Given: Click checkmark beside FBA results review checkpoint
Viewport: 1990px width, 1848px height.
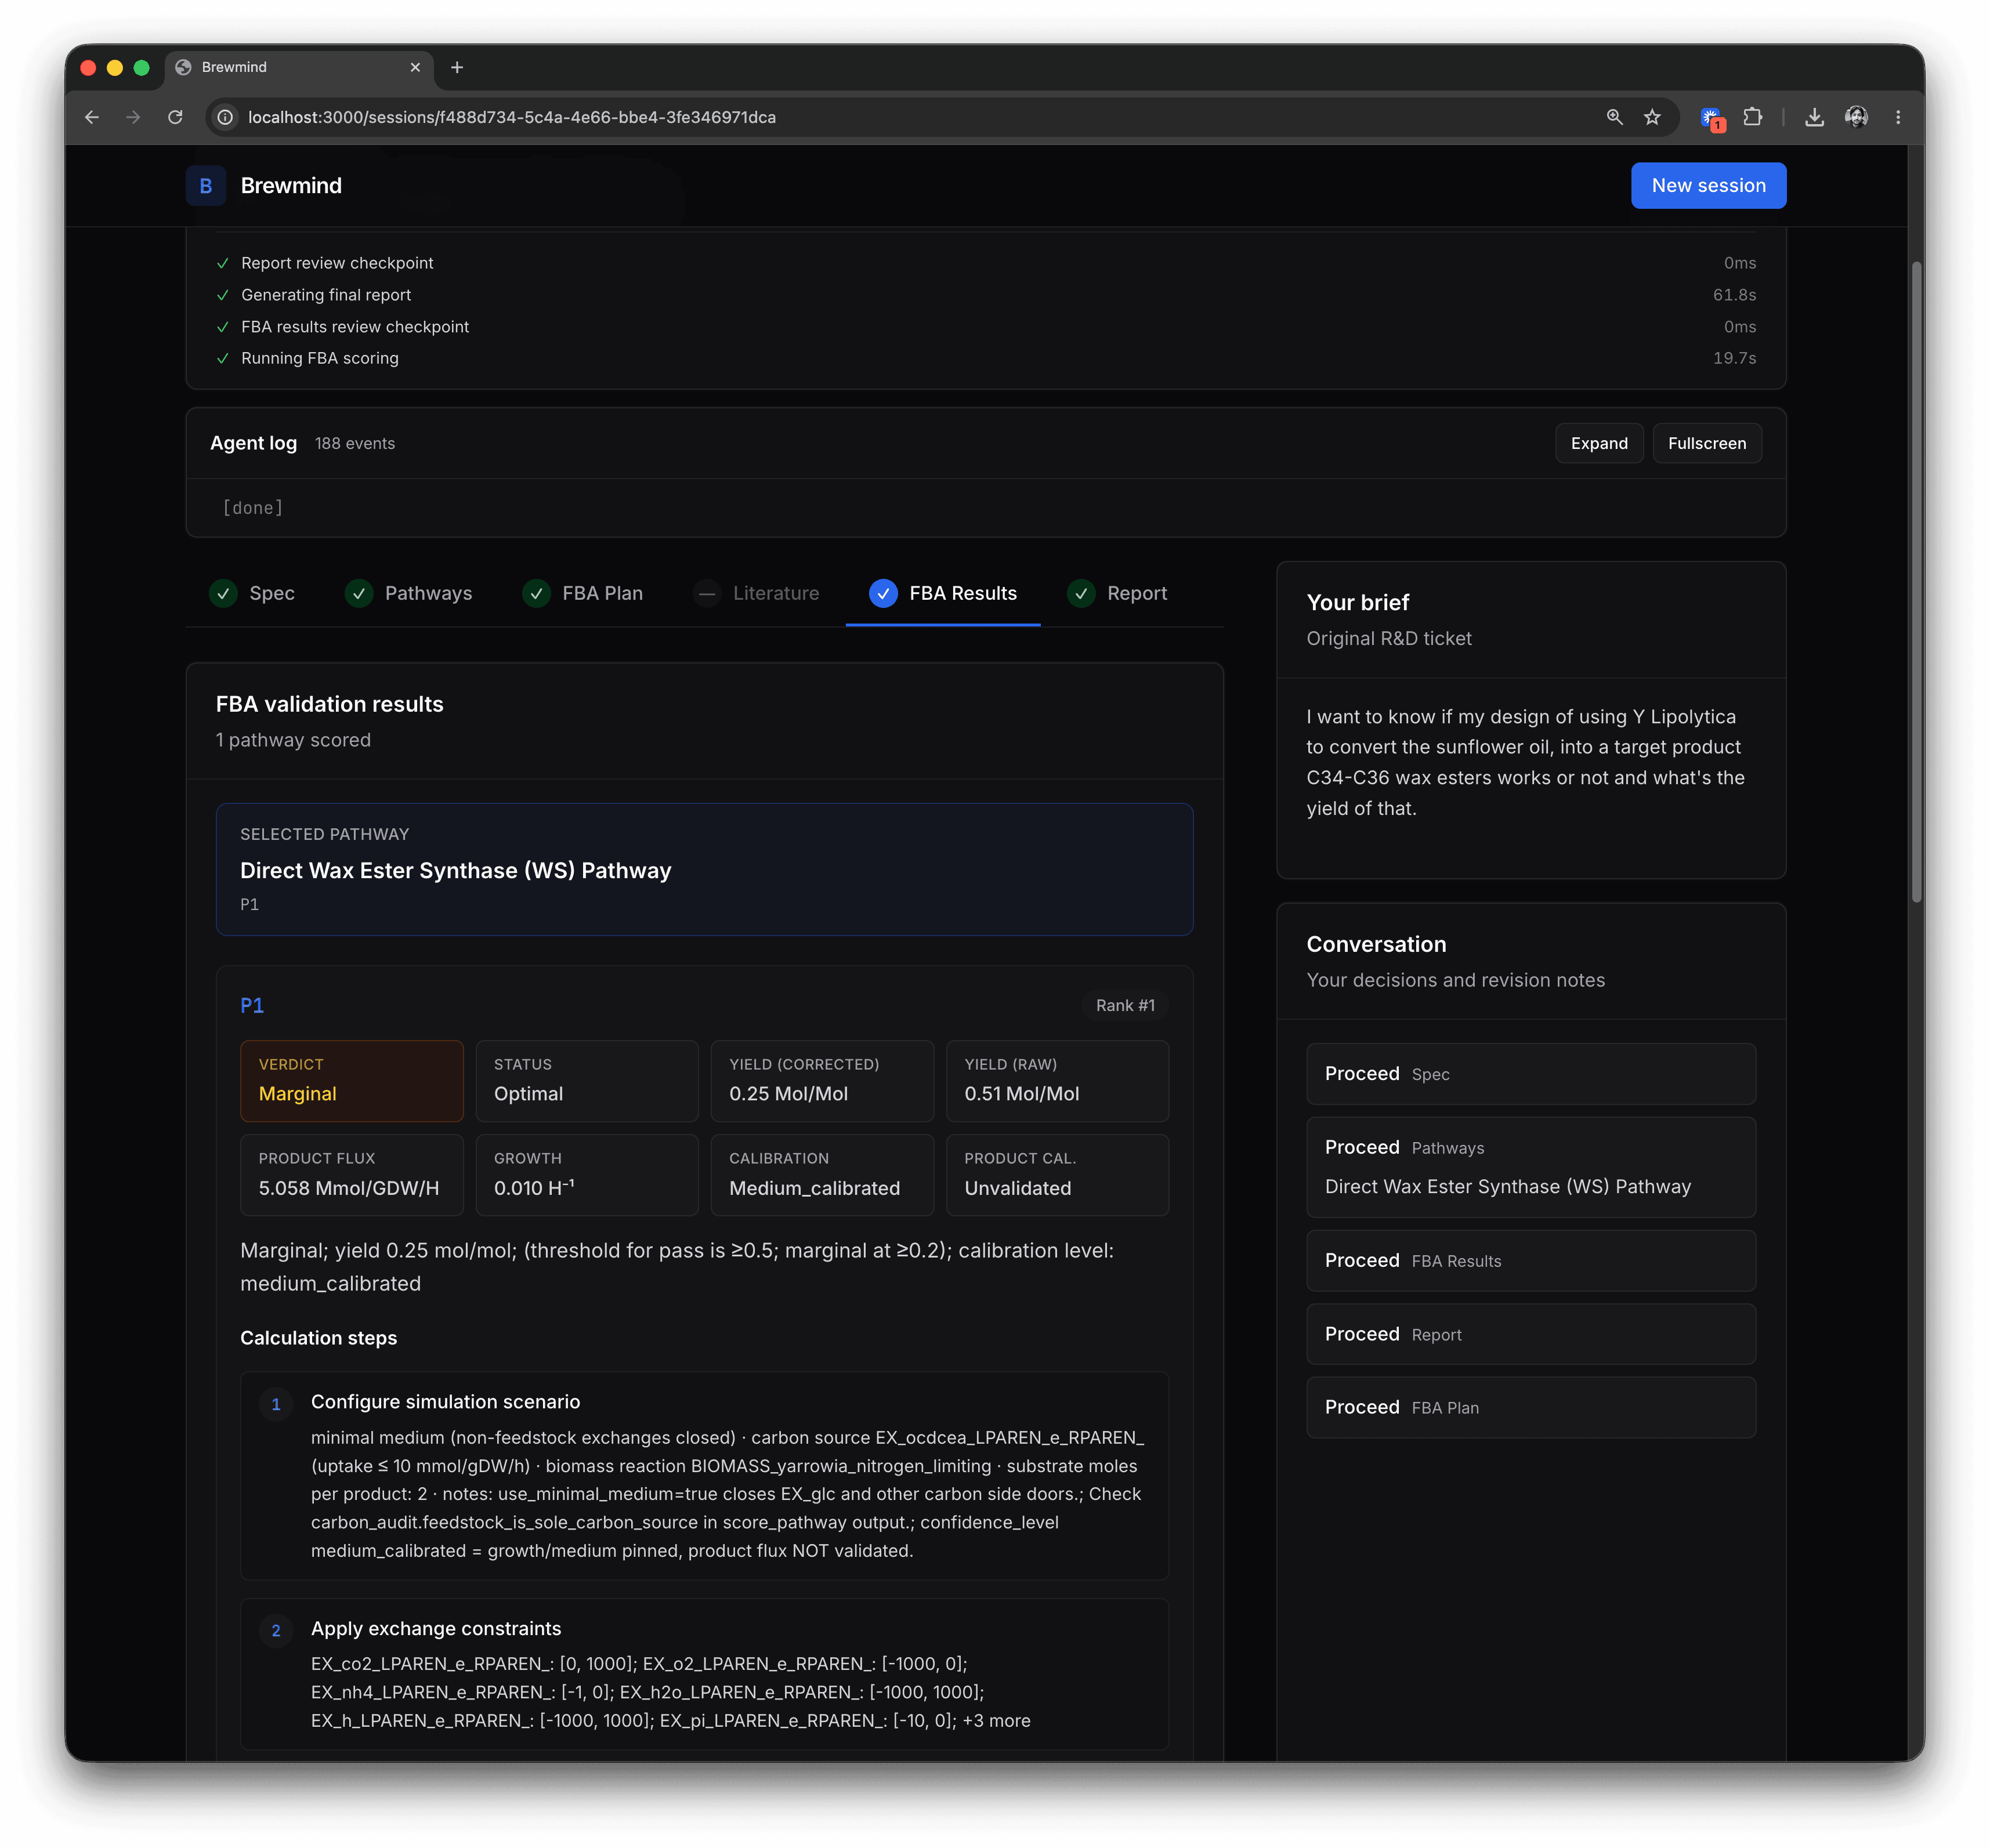Looking at the screenshot, I should [x=222, y=327].
